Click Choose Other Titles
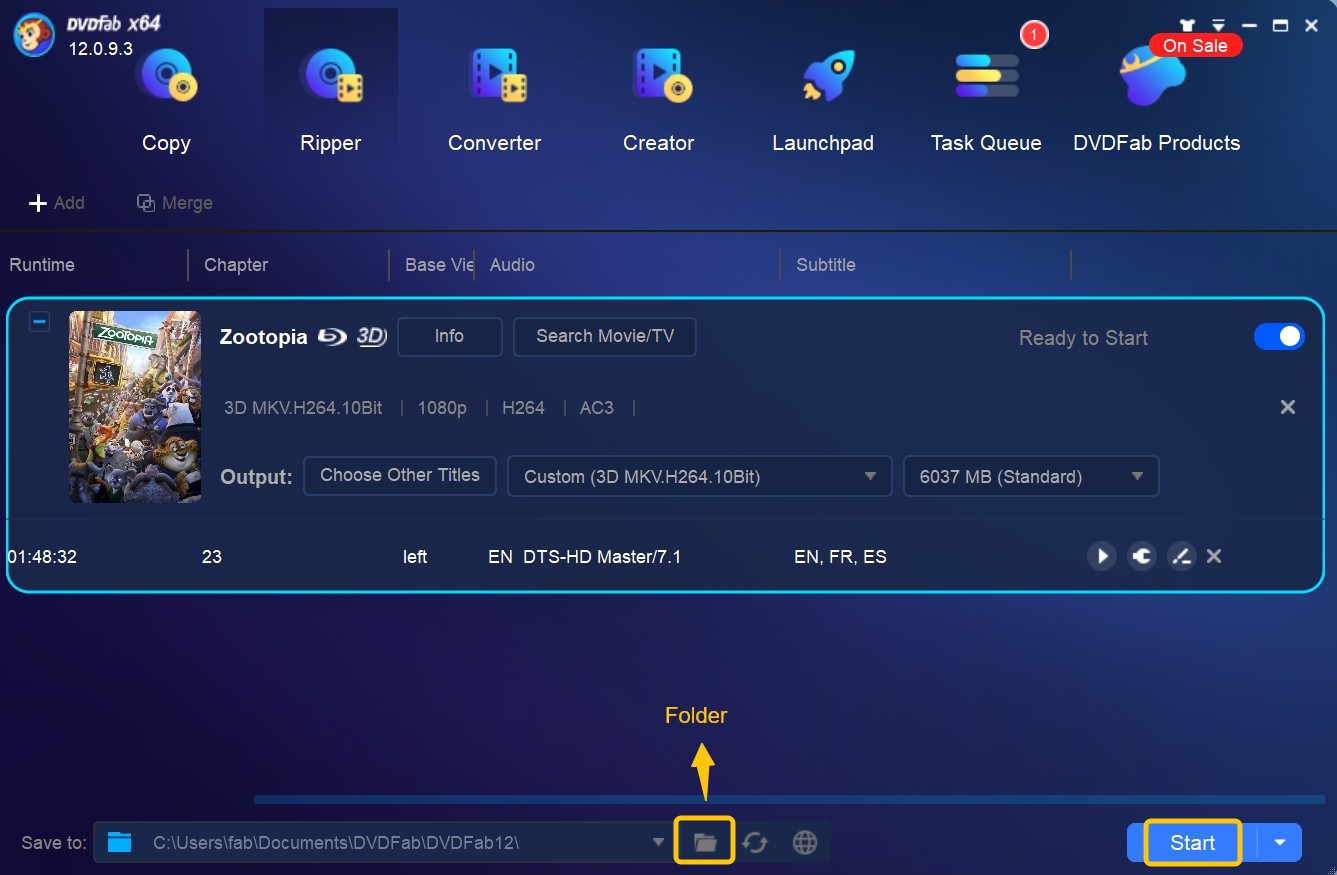 (399, 475)
